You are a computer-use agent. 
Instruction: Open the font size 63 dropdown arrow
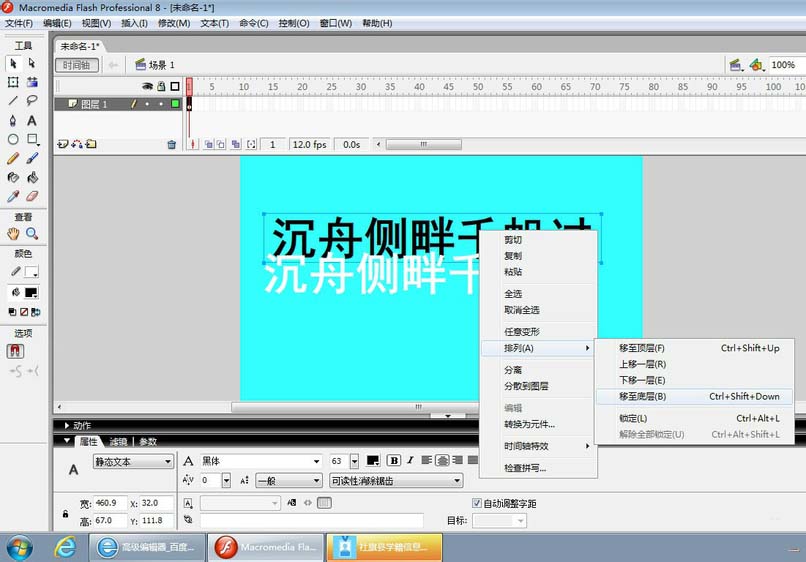pyautogui.click(x=354, y=461)
